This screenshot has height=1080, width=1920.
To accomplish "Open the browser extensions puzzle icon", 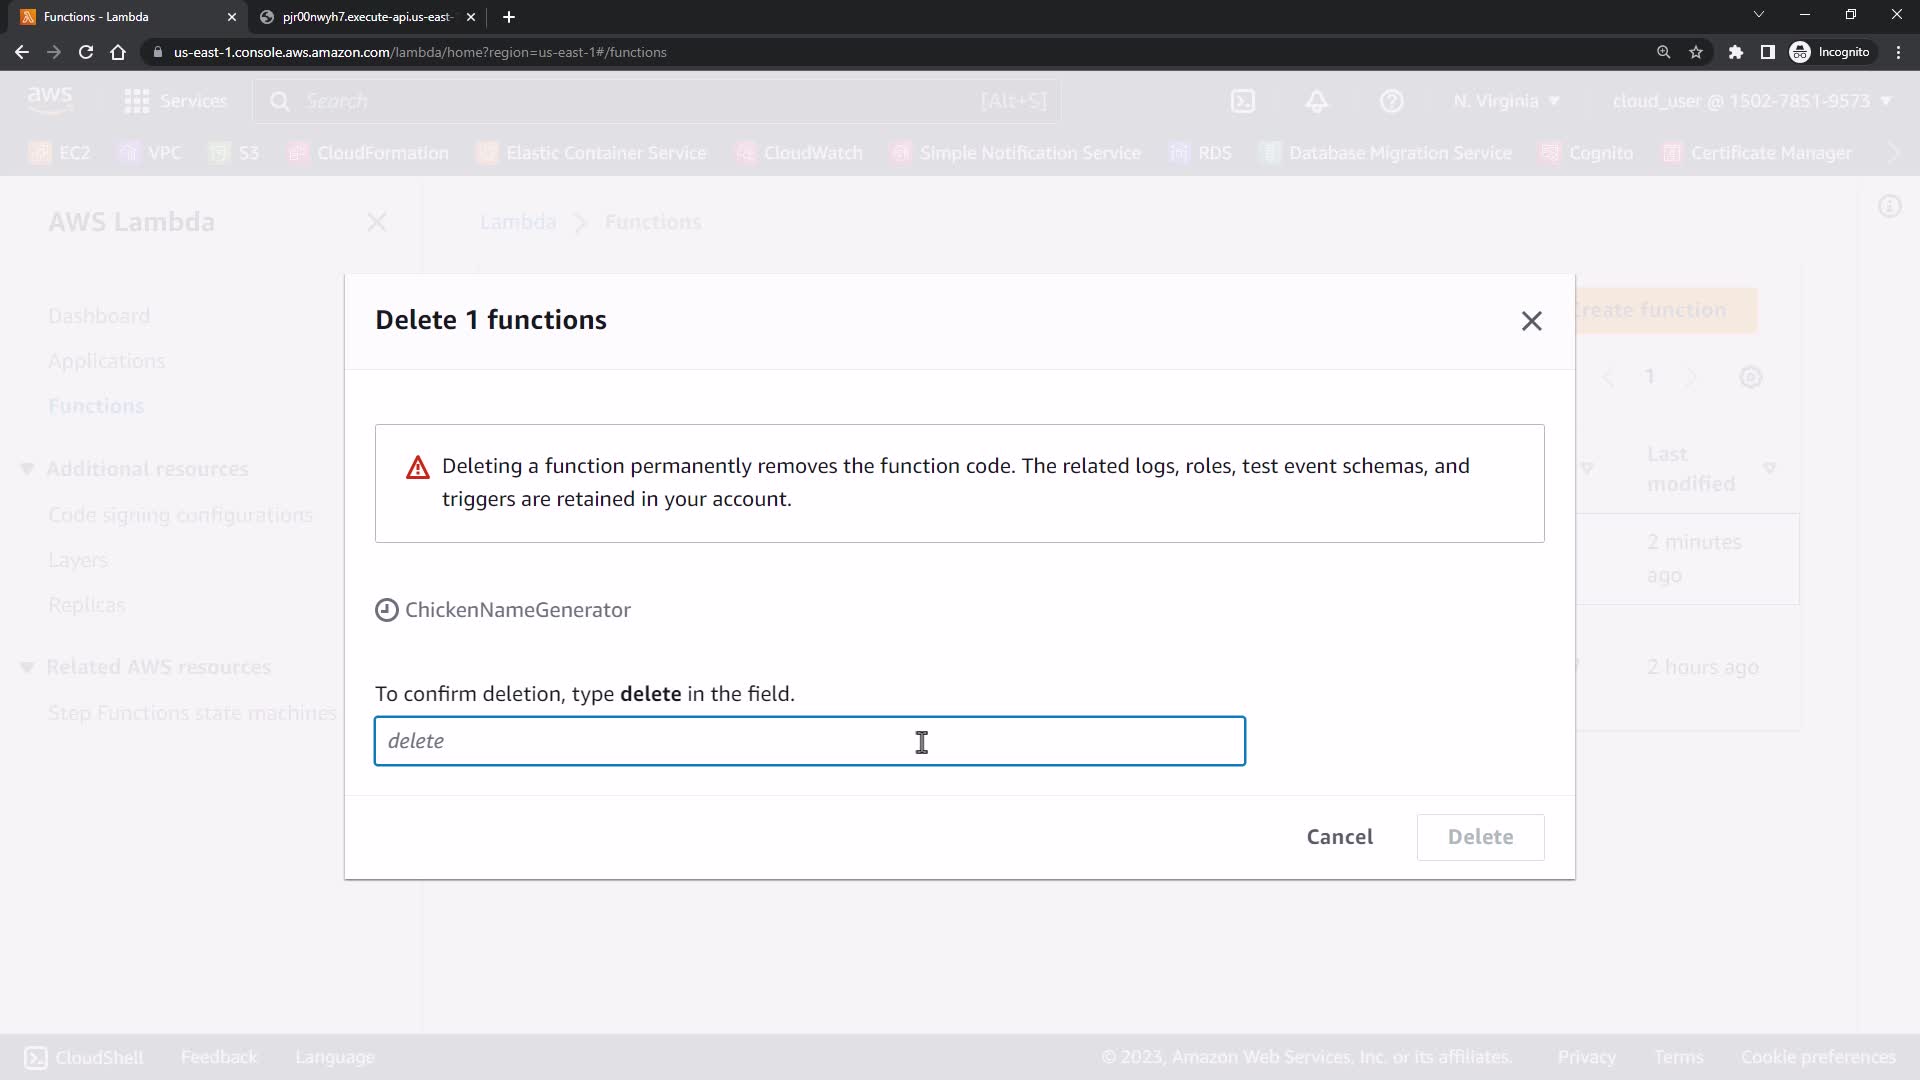I will click(1736, 52).
